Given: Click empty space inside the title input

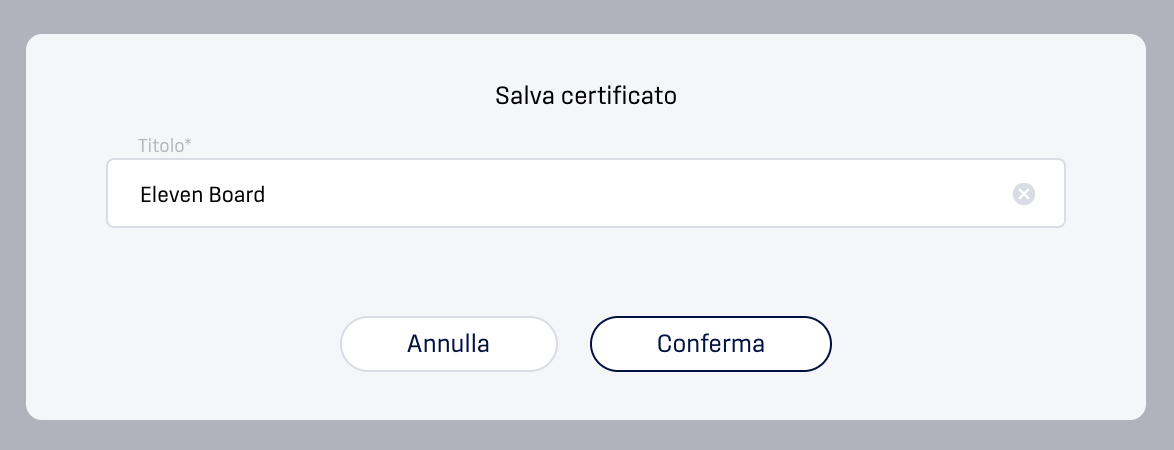Looking at the screenshot, I should [636, 194].
